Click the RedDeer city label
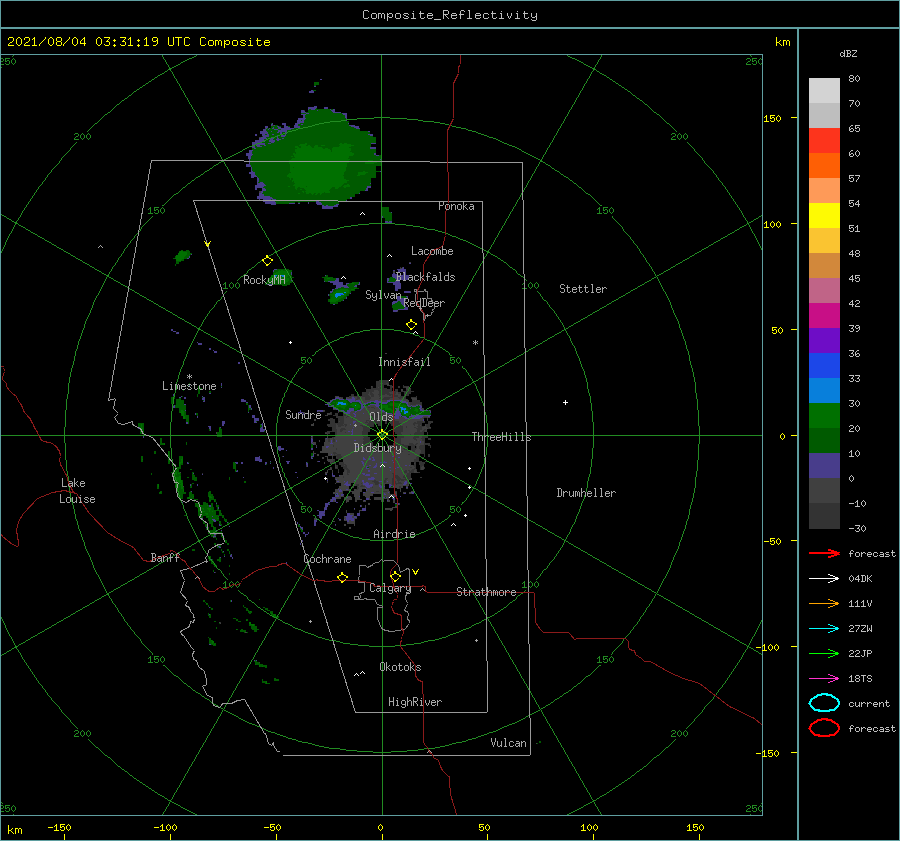Screen dimensions: 900x841 pyautogui.click(x=424, y=303)
